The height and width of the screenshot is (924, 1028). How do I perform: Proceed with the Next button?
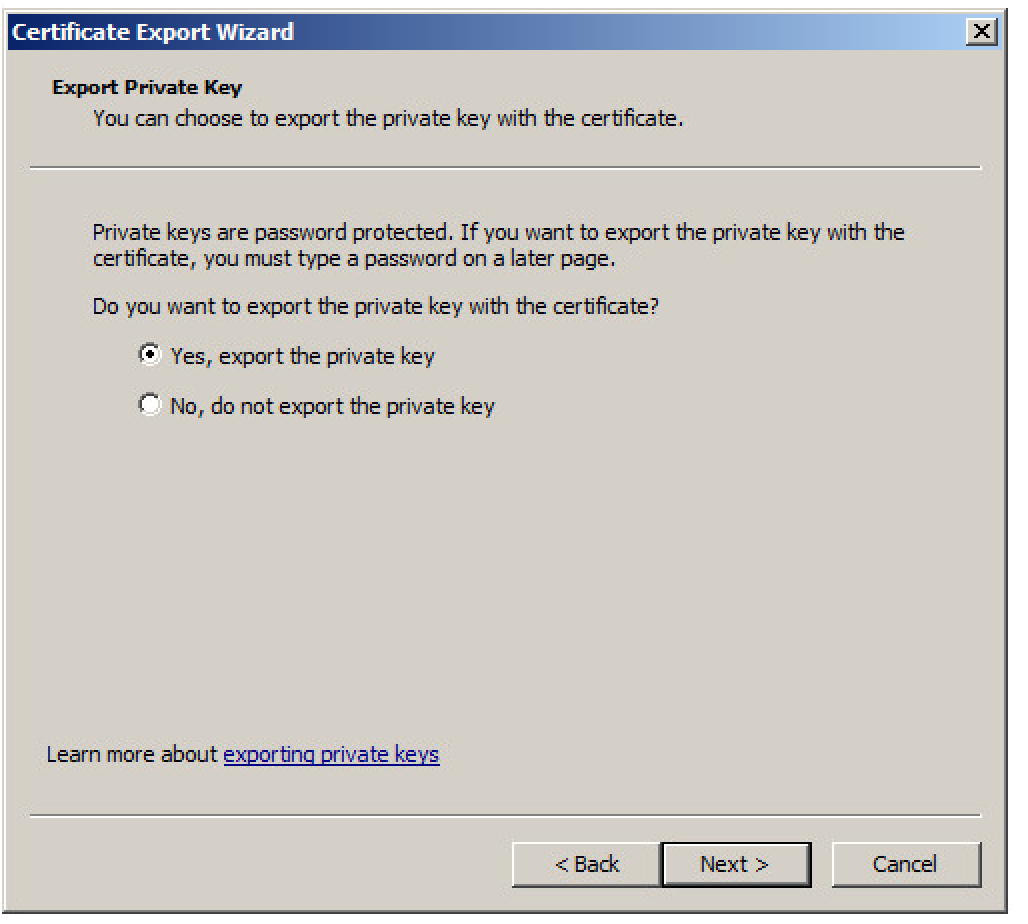[x=735, y=864]
